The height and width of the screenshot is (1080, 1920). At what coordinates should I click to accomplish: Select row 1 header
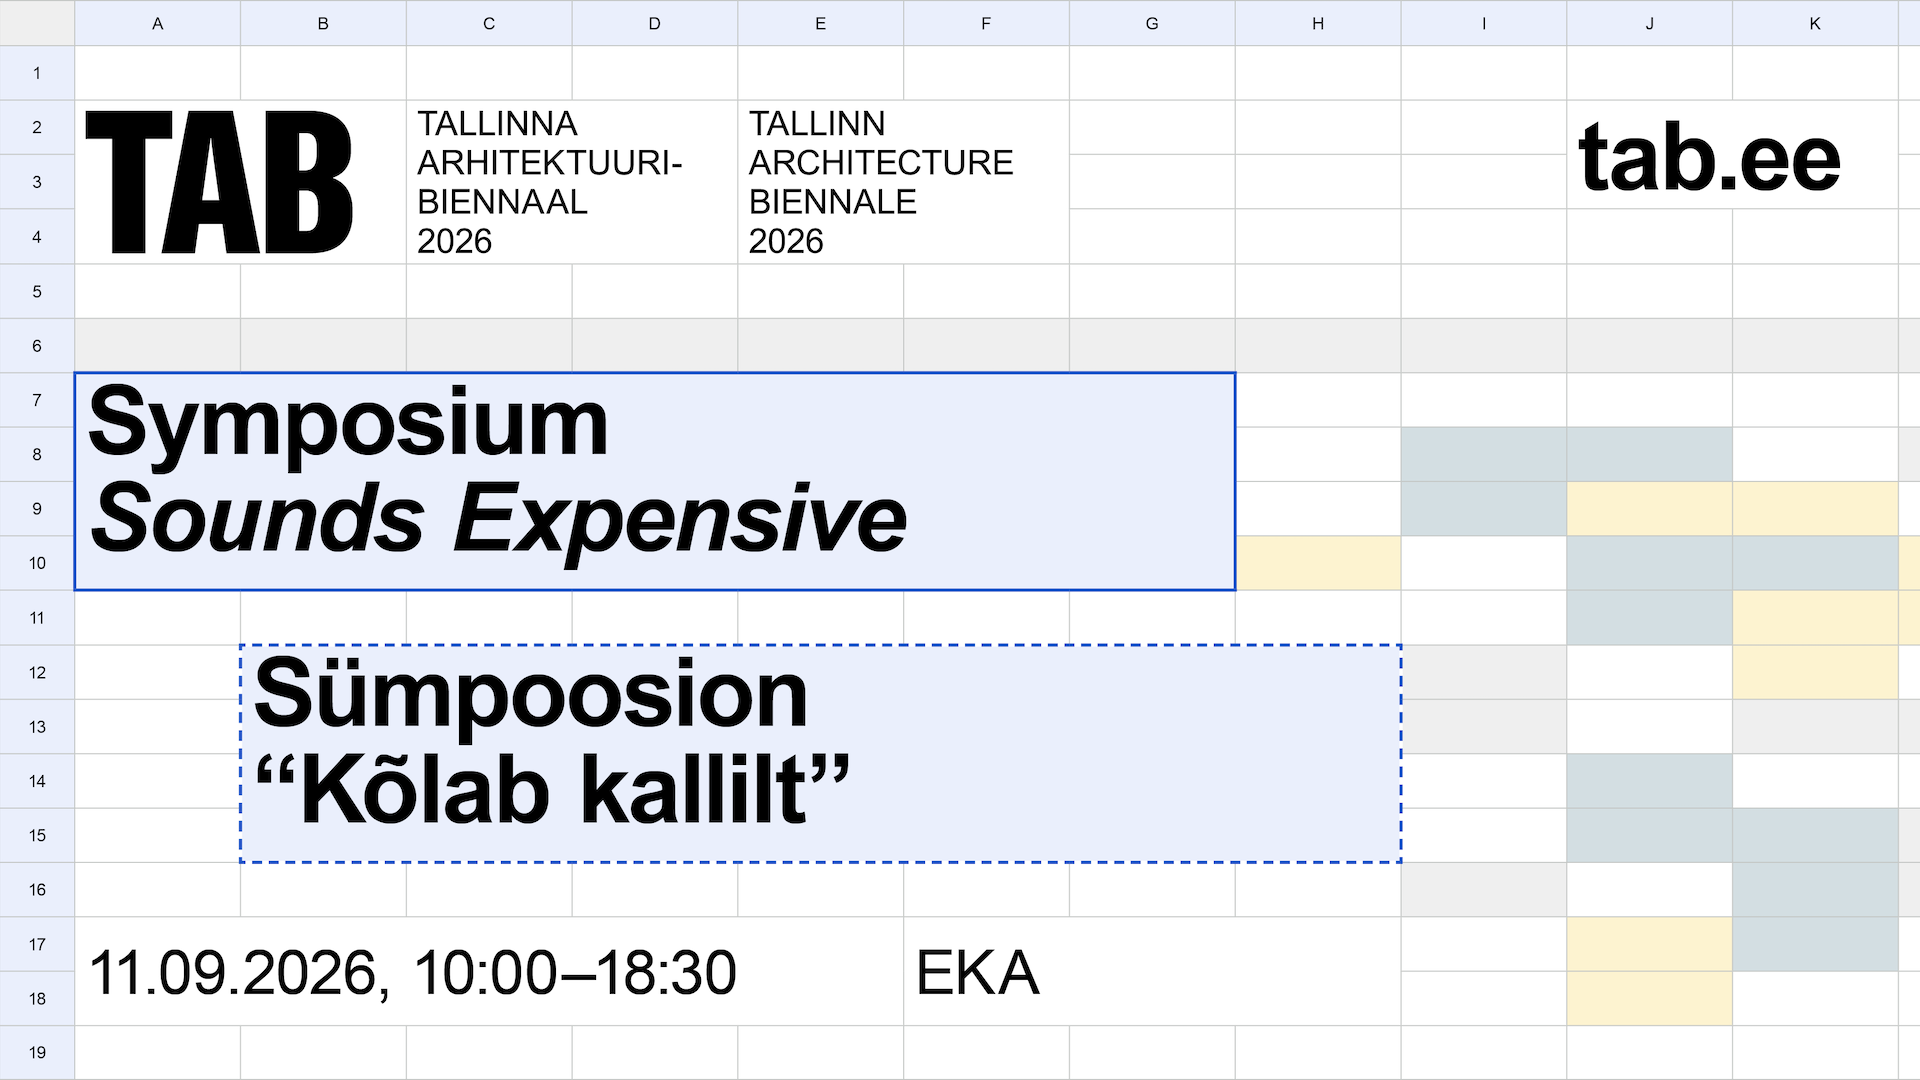coord(37,73)
